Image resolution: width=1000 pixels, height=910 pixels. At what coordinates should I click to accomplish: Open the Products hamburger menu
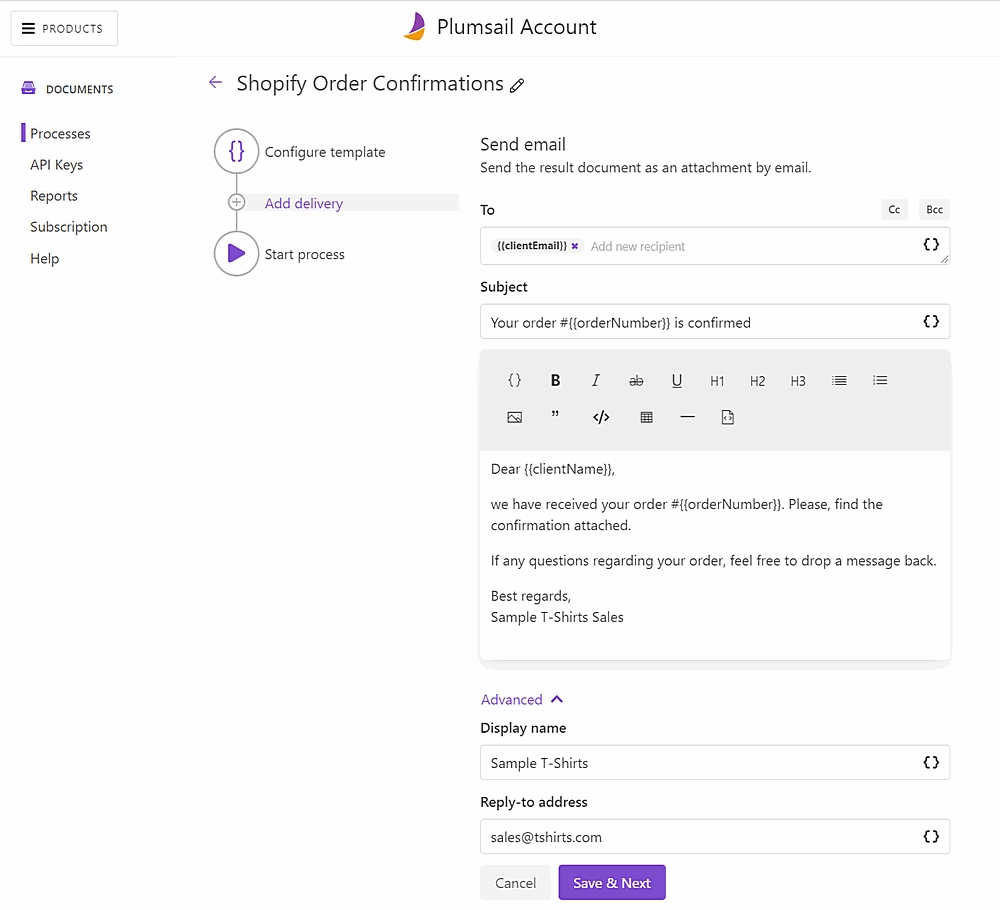click(64, 28)
